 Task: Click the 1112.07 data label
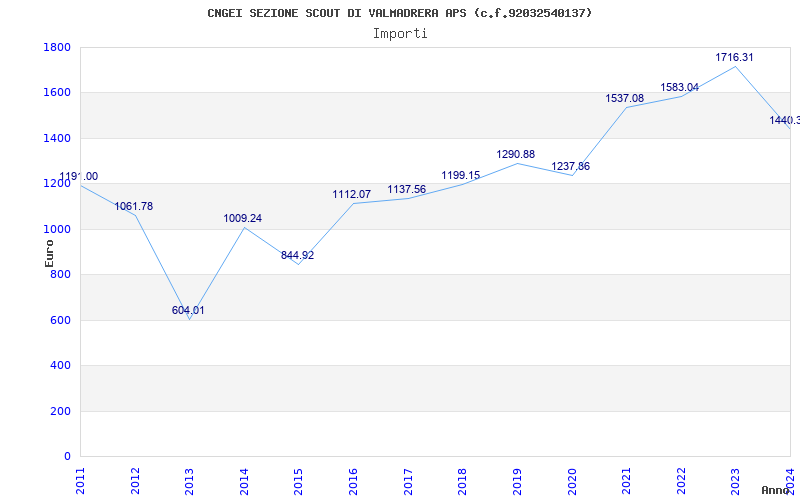pyautogui.click(x=352, y=194)
